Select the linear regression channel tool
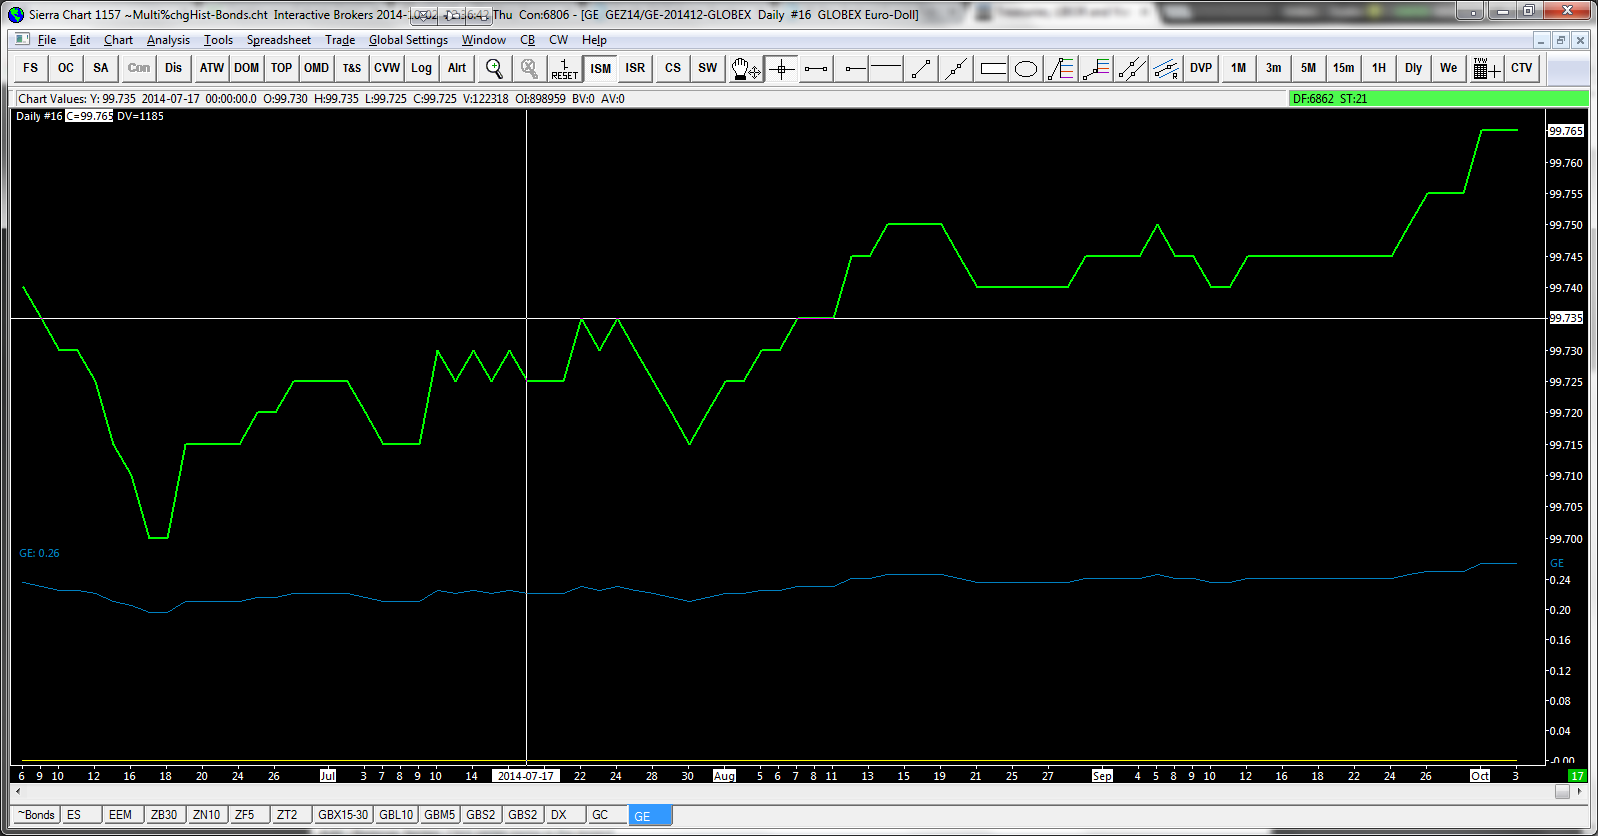Image resolution: width=1600 pixels, height=836 pixels. (1166, 68)
